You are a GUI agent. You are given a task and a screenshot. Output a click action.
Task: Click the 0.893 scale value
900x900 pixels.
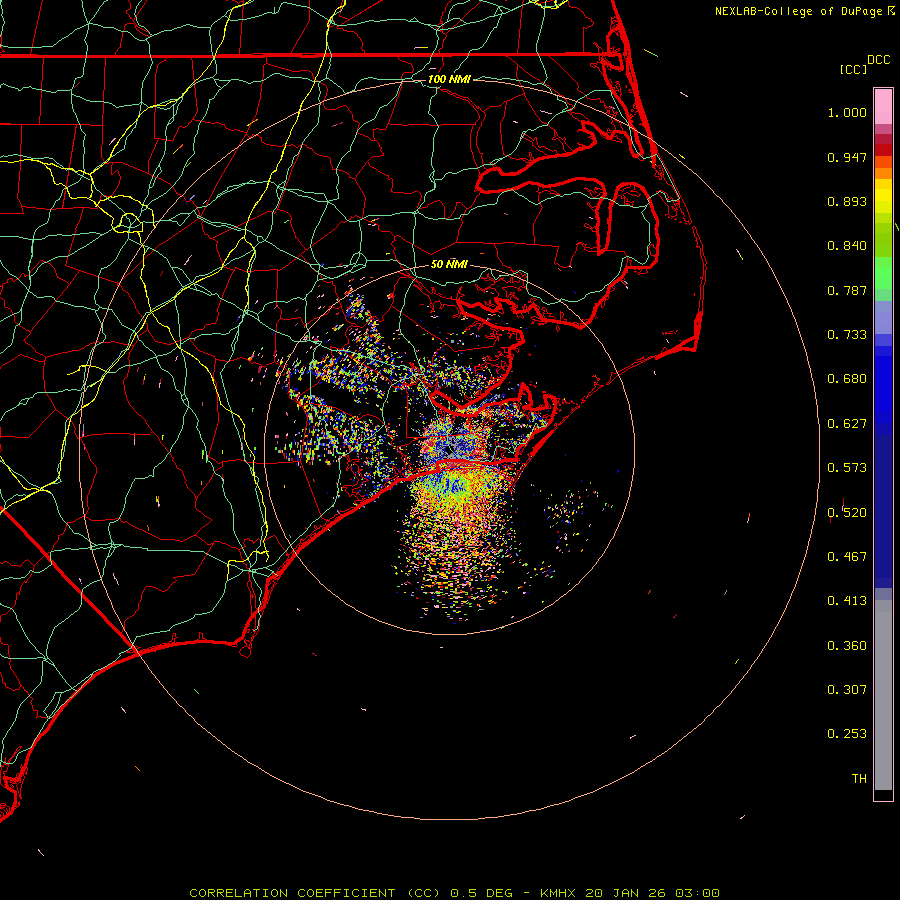(847, 201)
